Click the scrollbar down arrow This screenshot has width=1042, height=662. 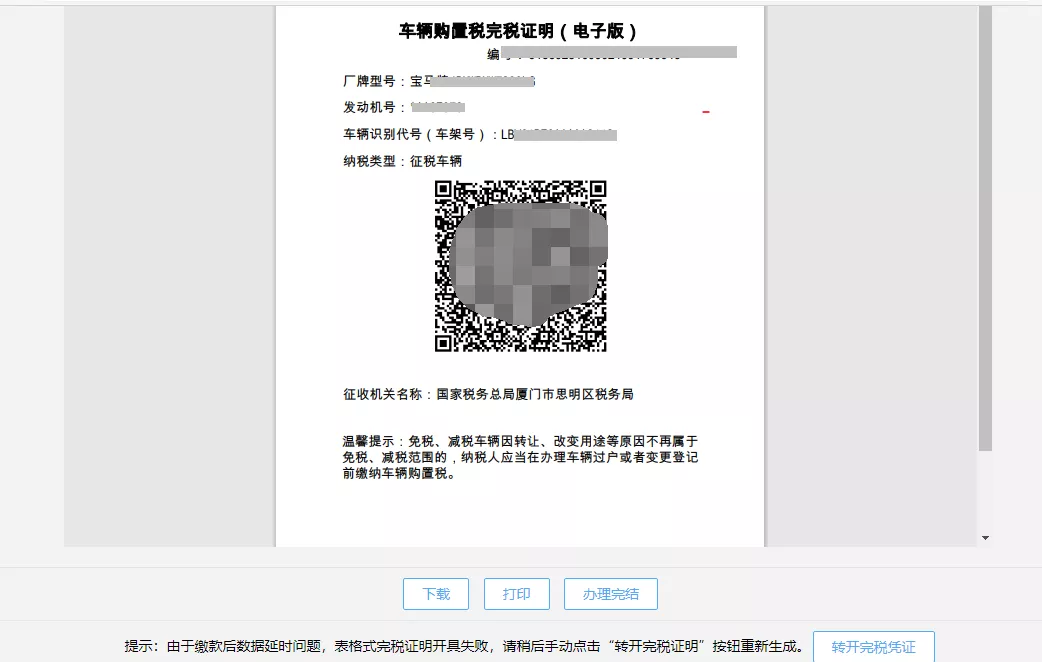click(983, 537)
